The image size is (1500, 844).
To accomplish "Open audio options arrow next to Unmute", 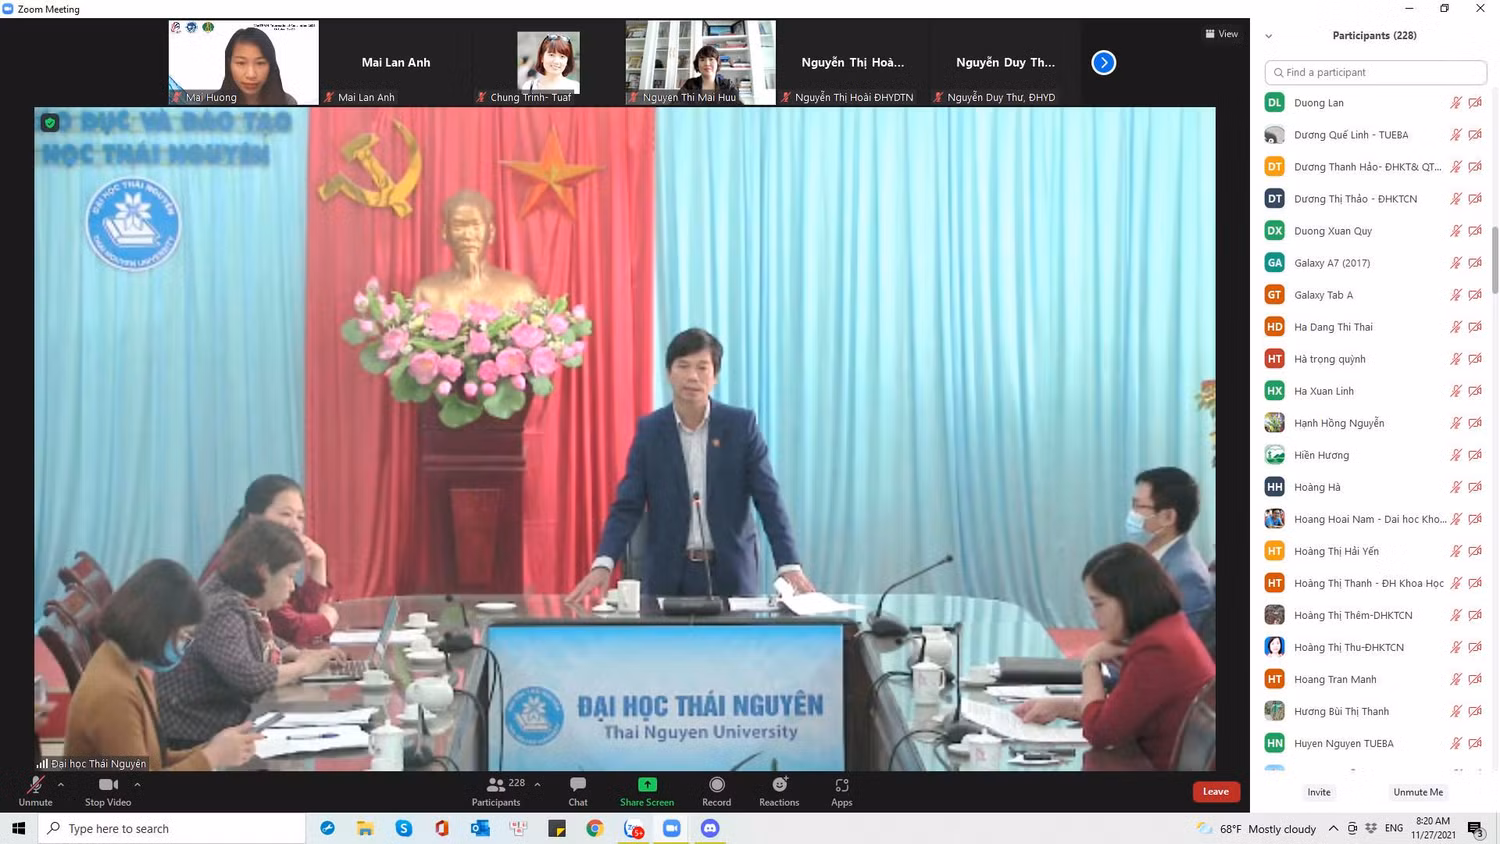I will [x=61, y=784].
